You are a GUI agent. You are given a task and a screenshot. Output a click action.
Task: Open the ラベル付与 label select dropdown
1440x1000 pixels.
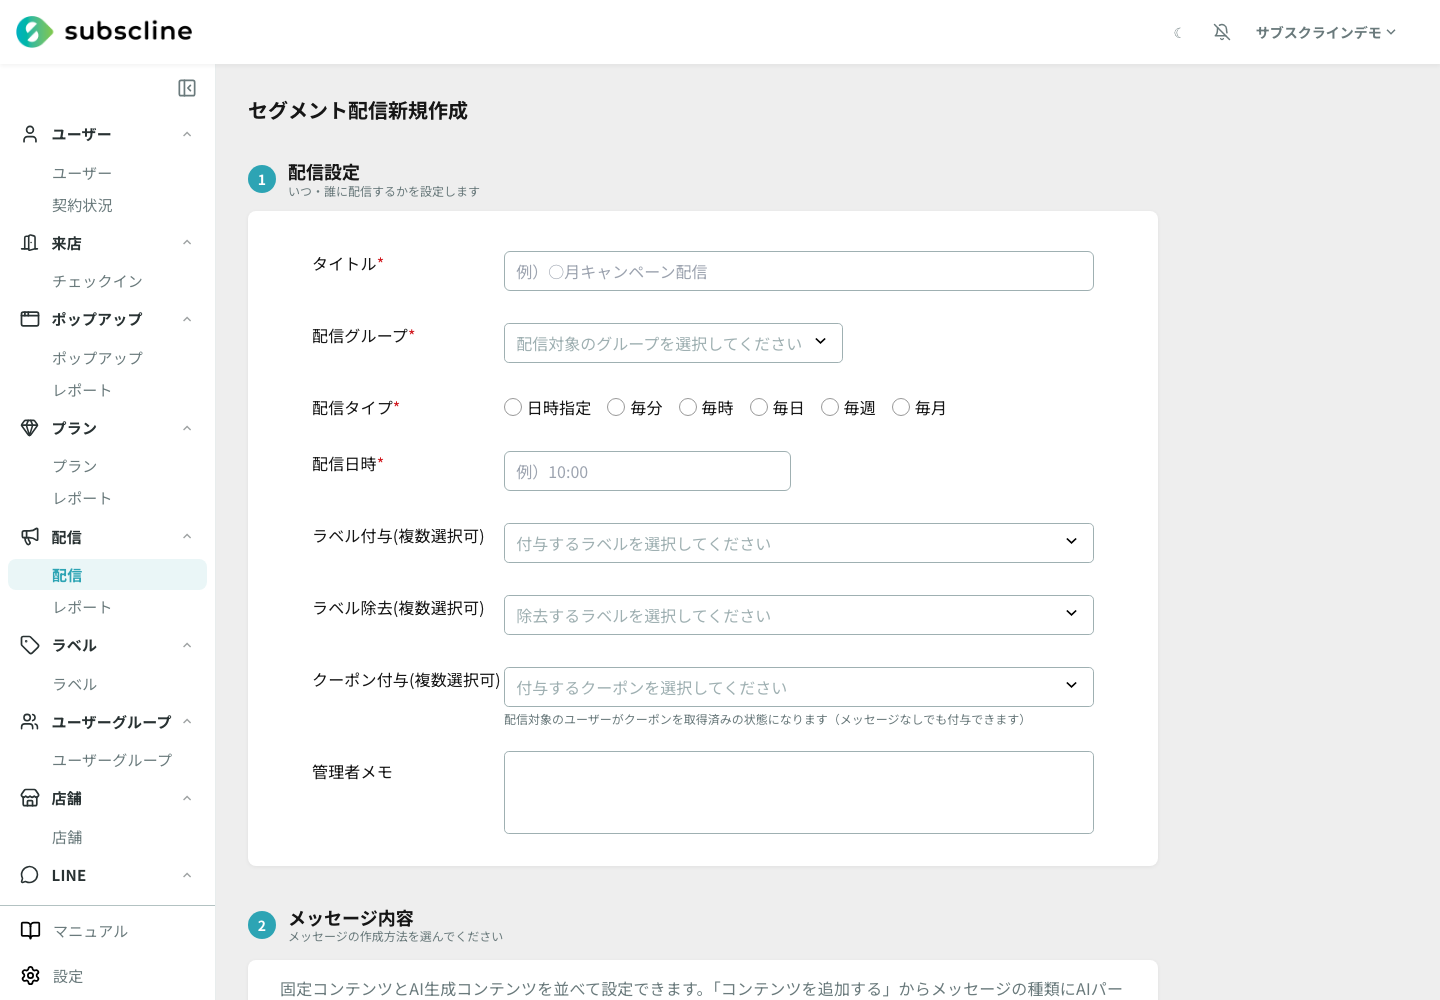pos(799,543)
